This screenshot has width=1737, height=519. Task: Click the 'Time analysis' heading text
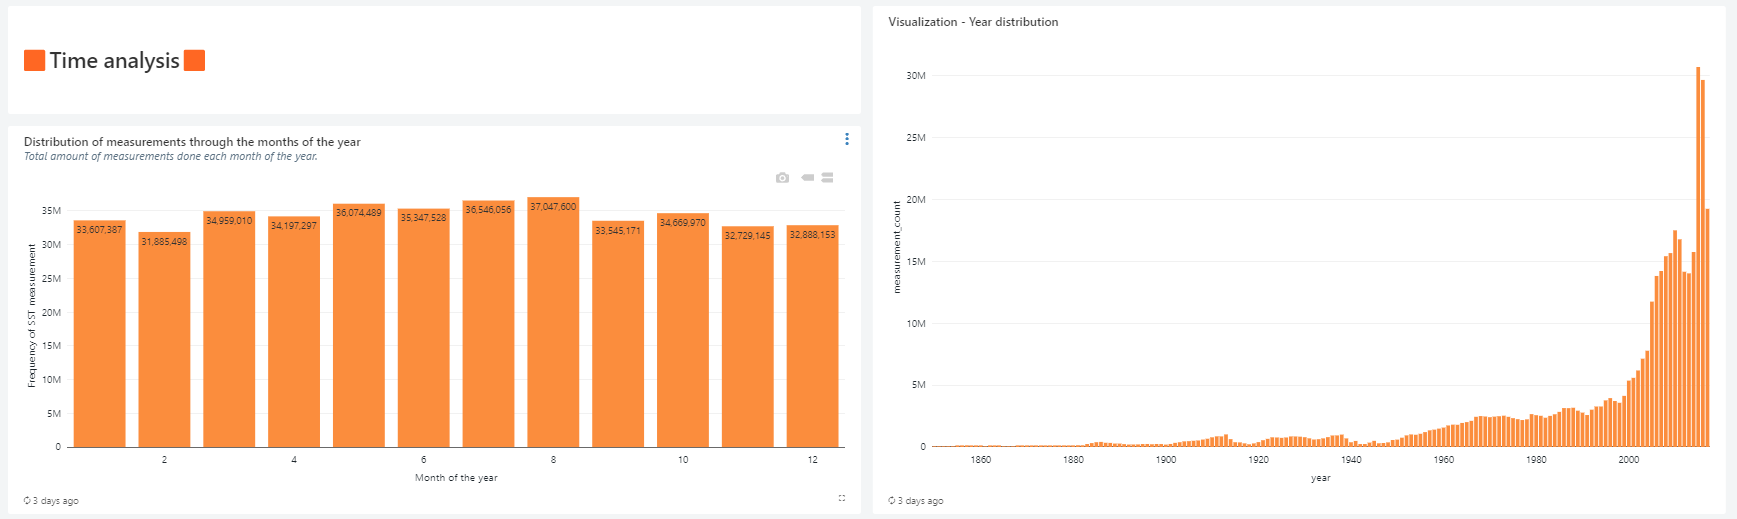(115, 61)
